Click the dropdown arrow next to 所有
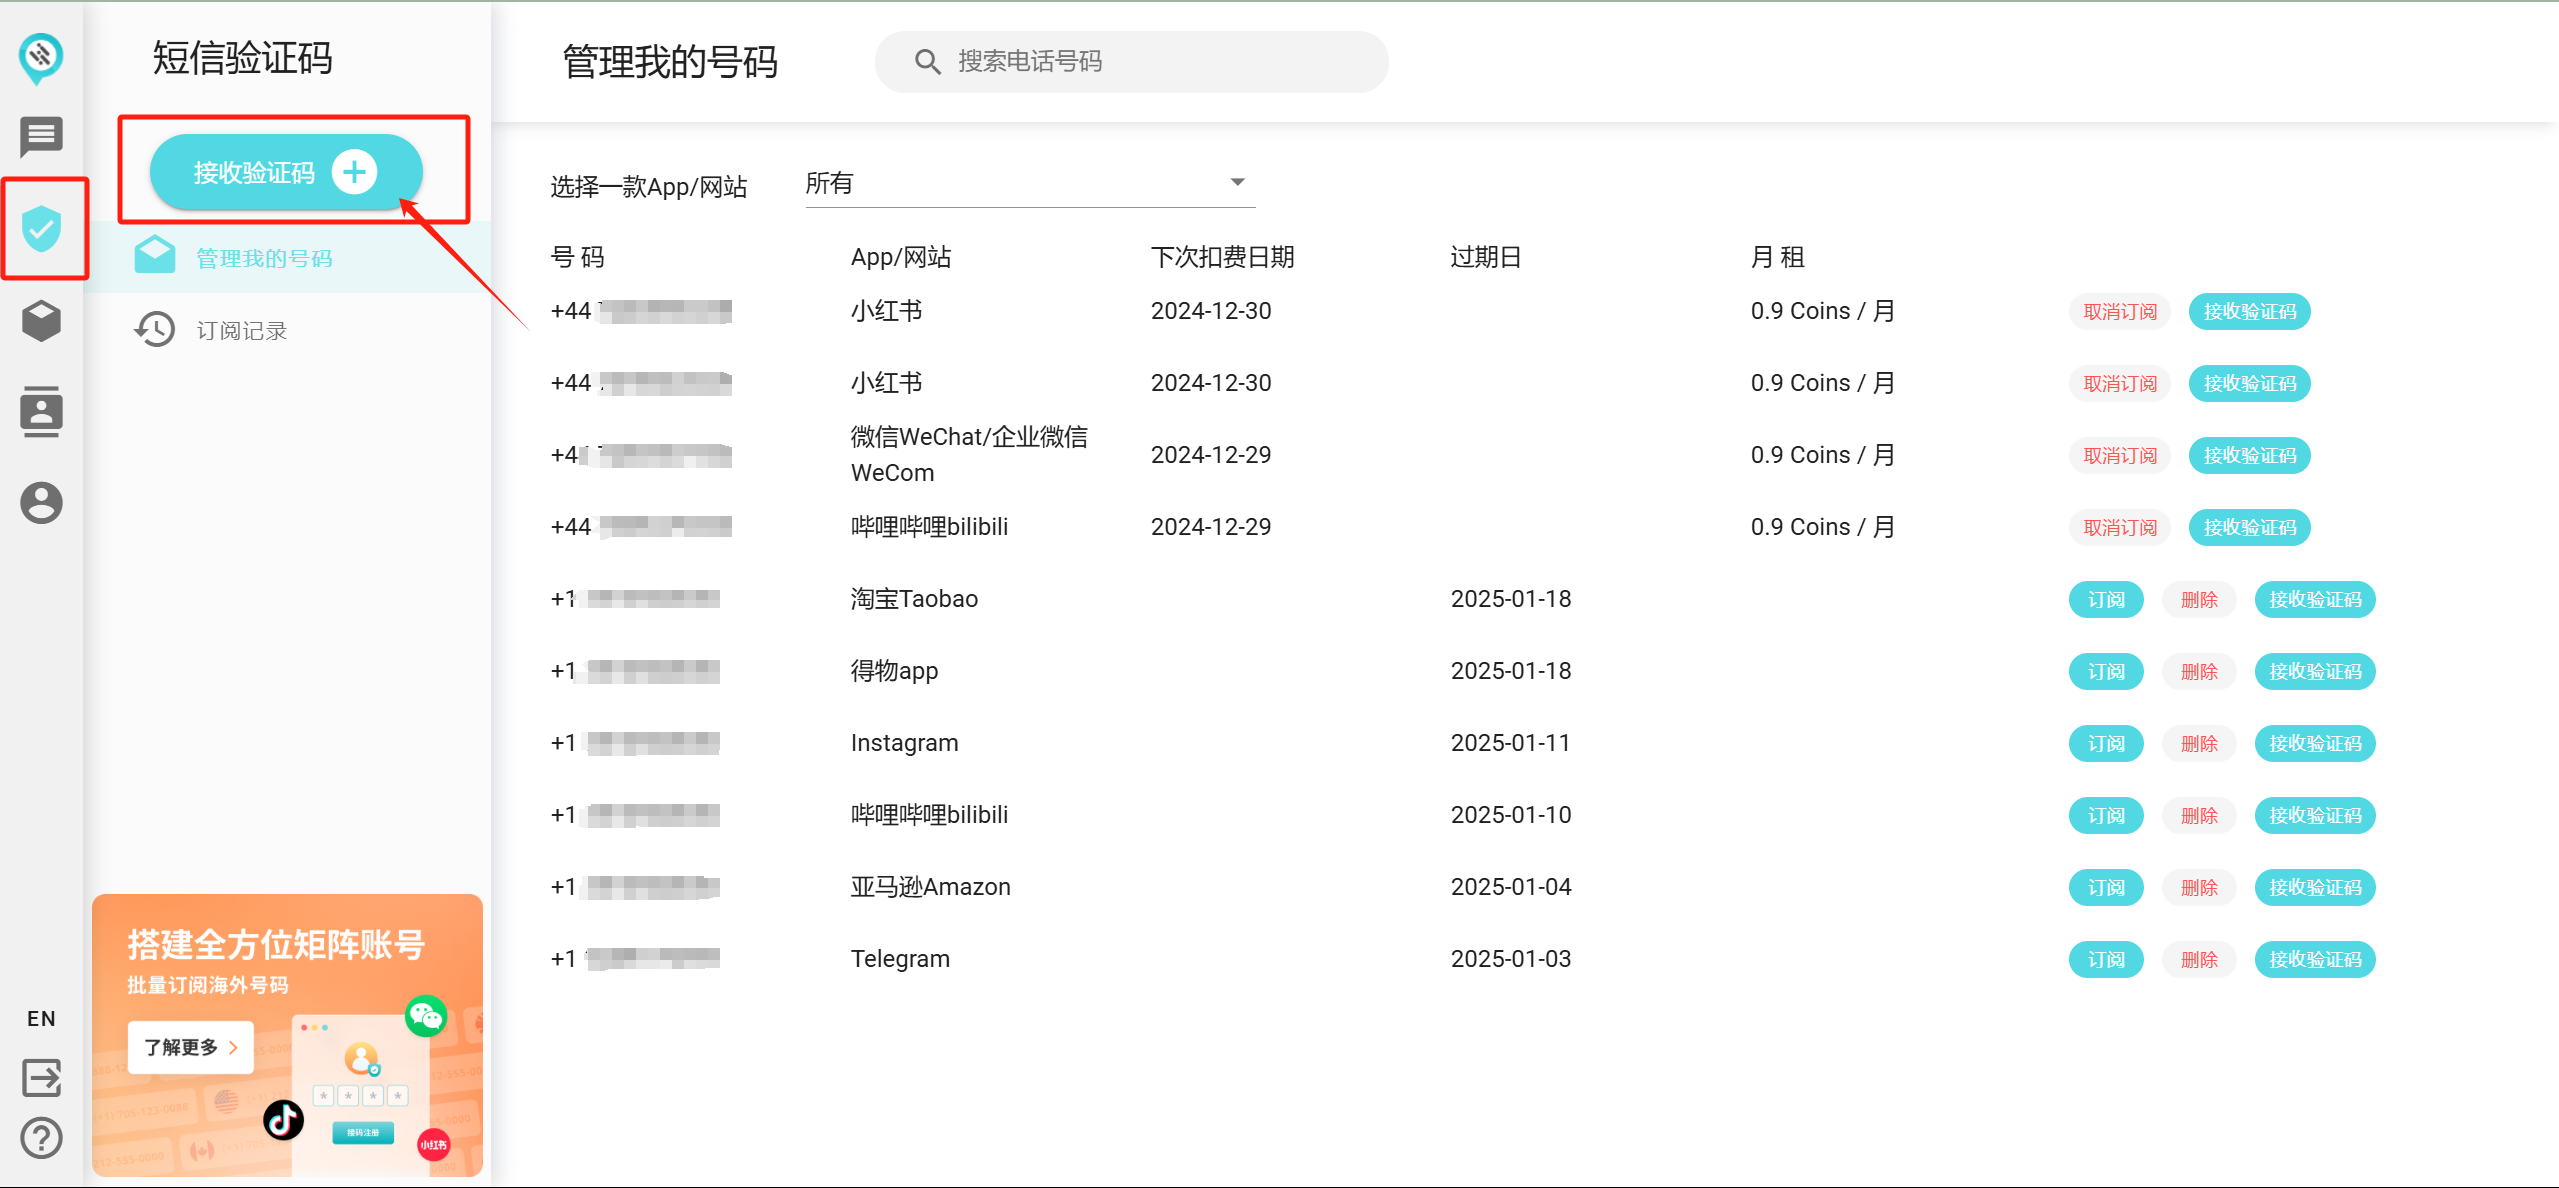2559x1188 pixels. pos(1237,182)
